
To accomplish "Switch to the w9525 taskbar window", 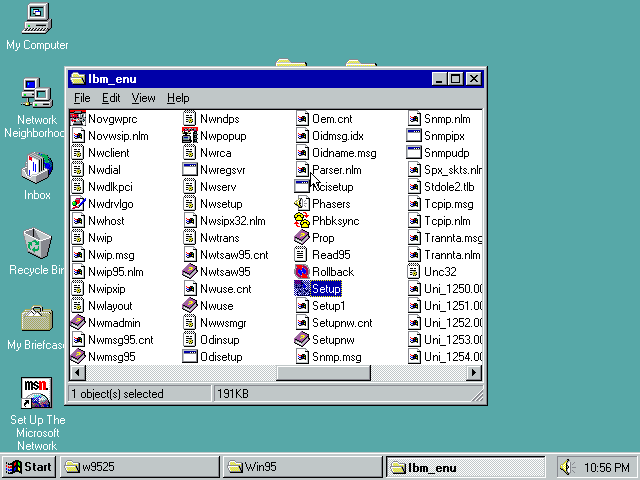I will (140, 467).
